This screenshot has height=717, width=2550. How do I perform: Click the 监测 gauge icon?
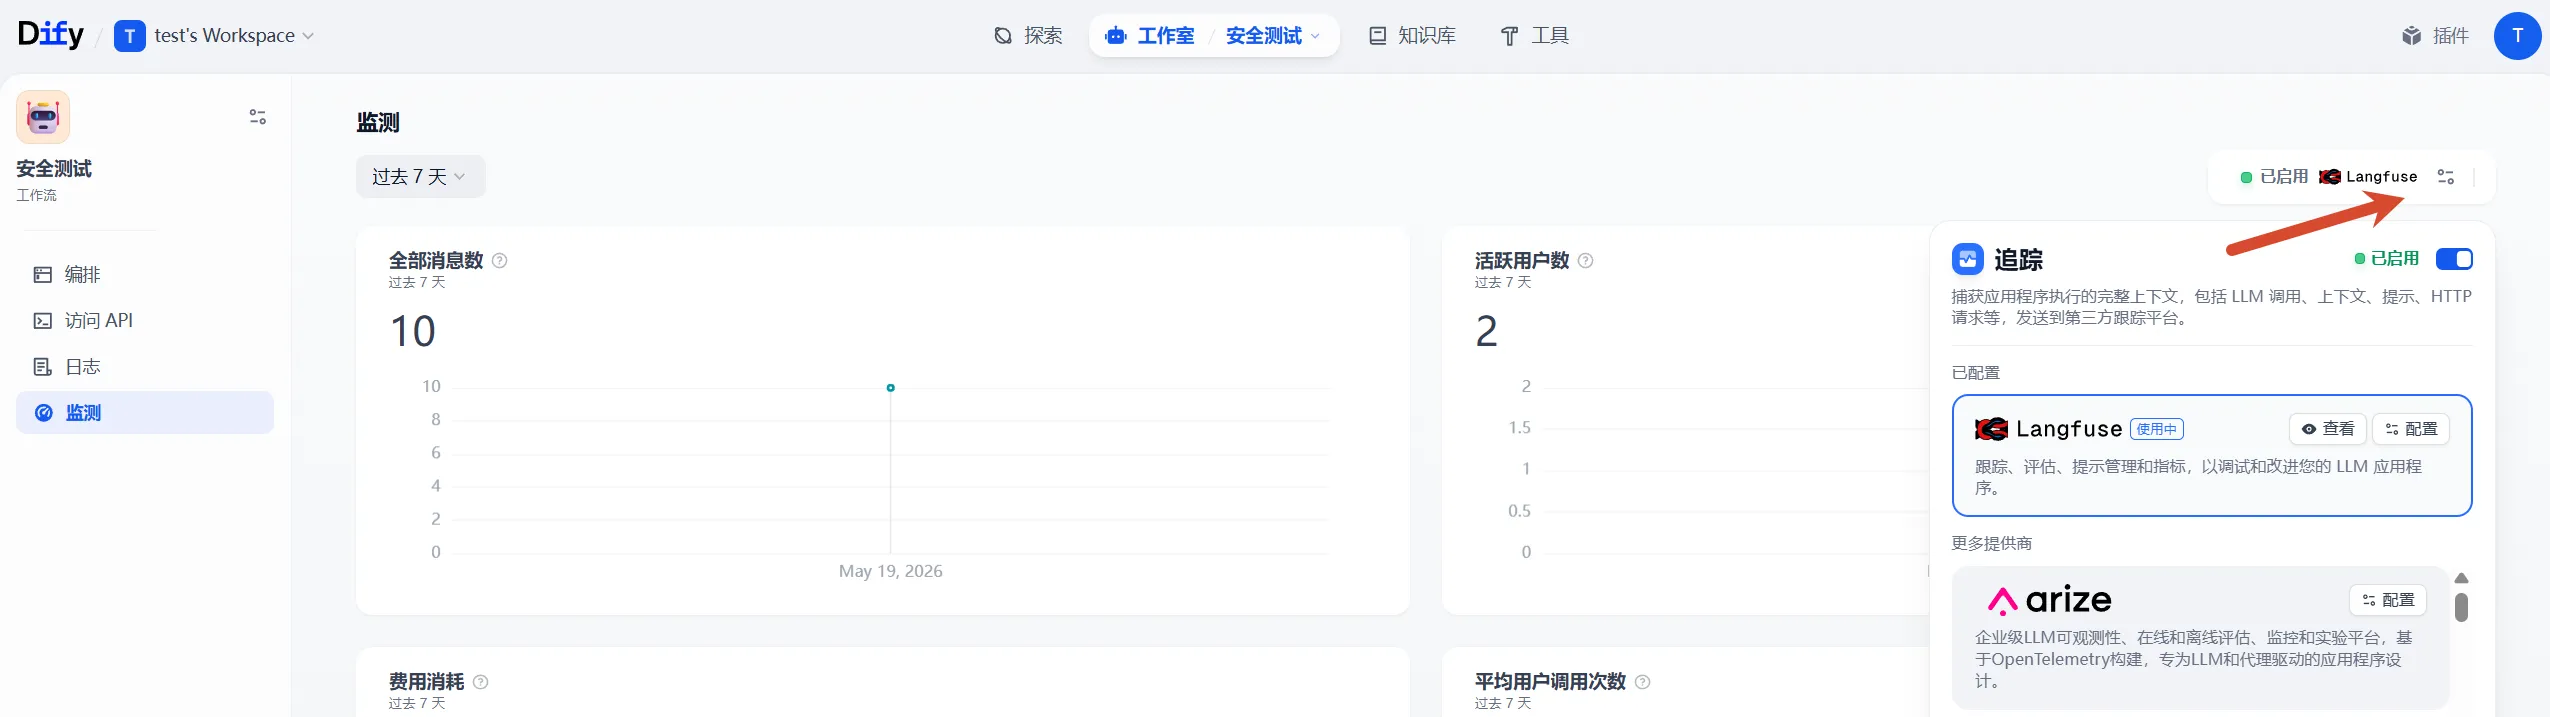point(44,413)
